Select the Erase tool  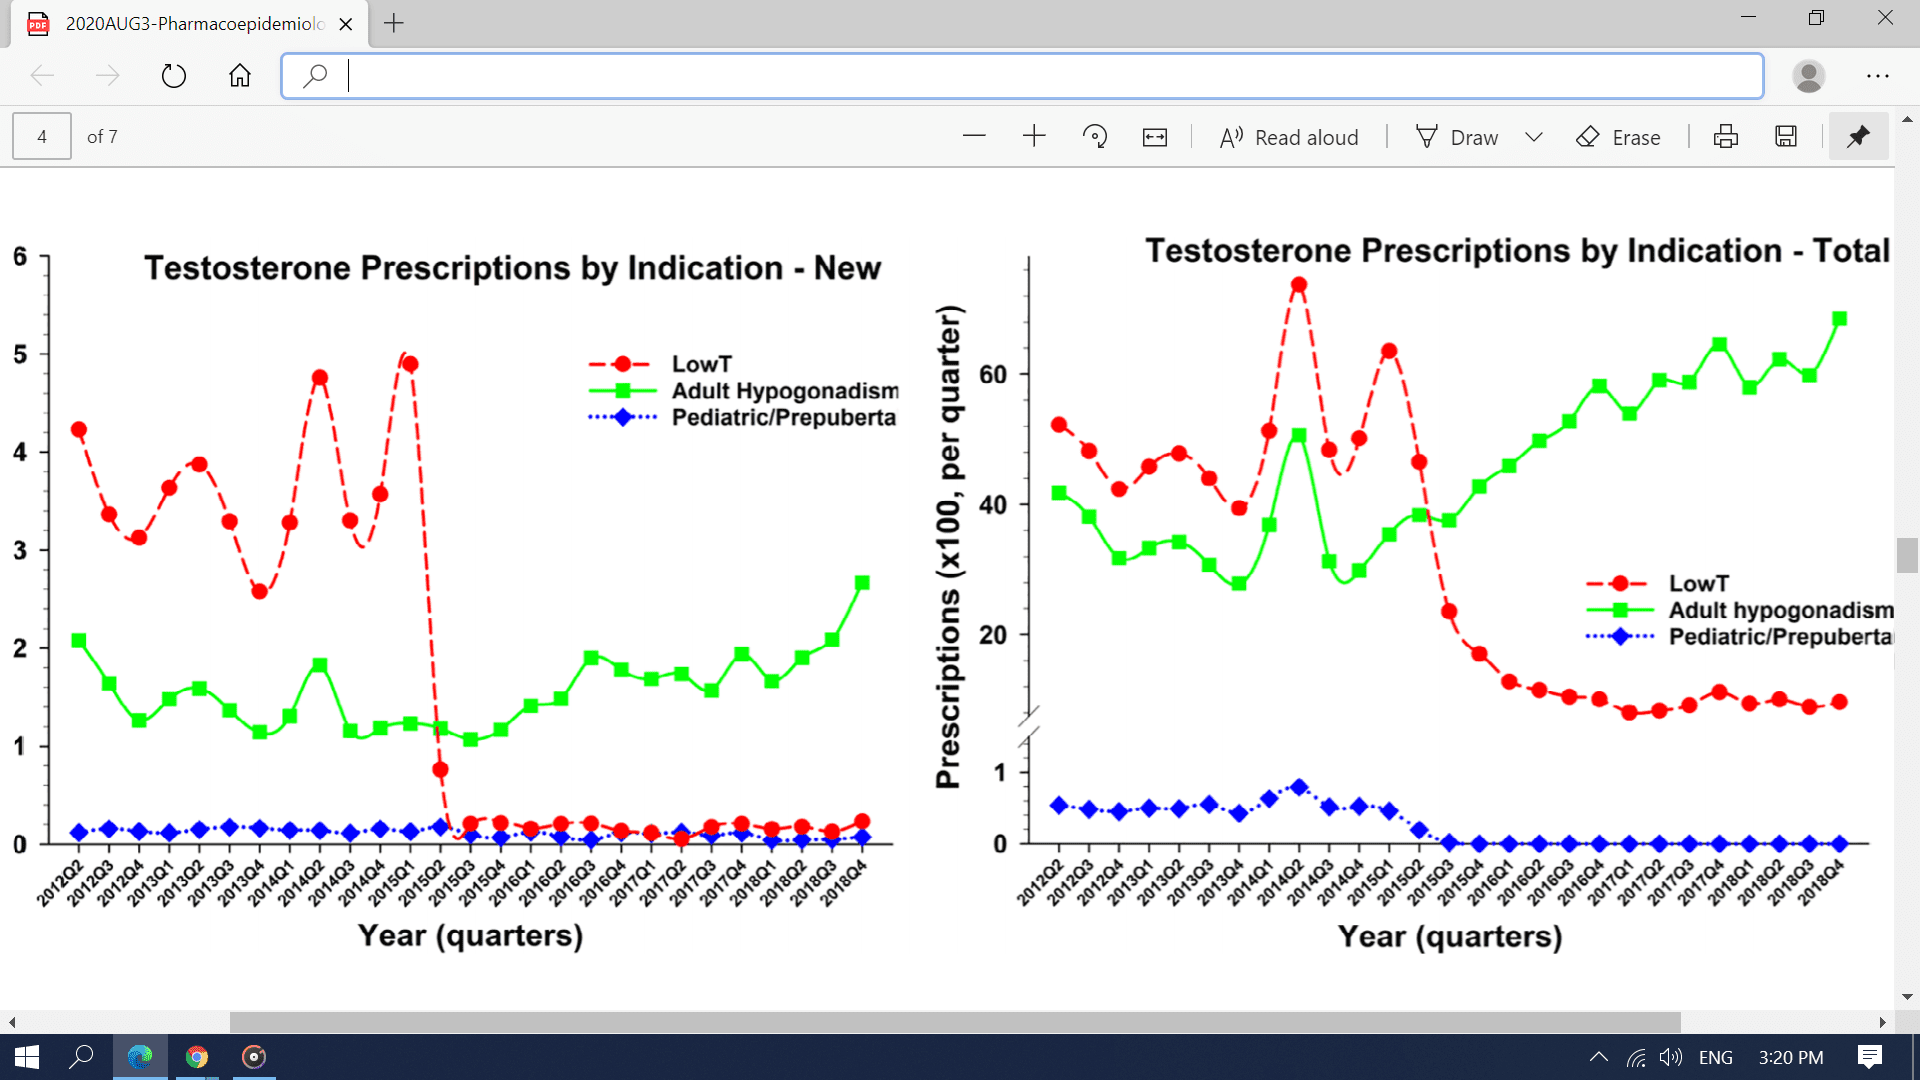[1618, 137]
